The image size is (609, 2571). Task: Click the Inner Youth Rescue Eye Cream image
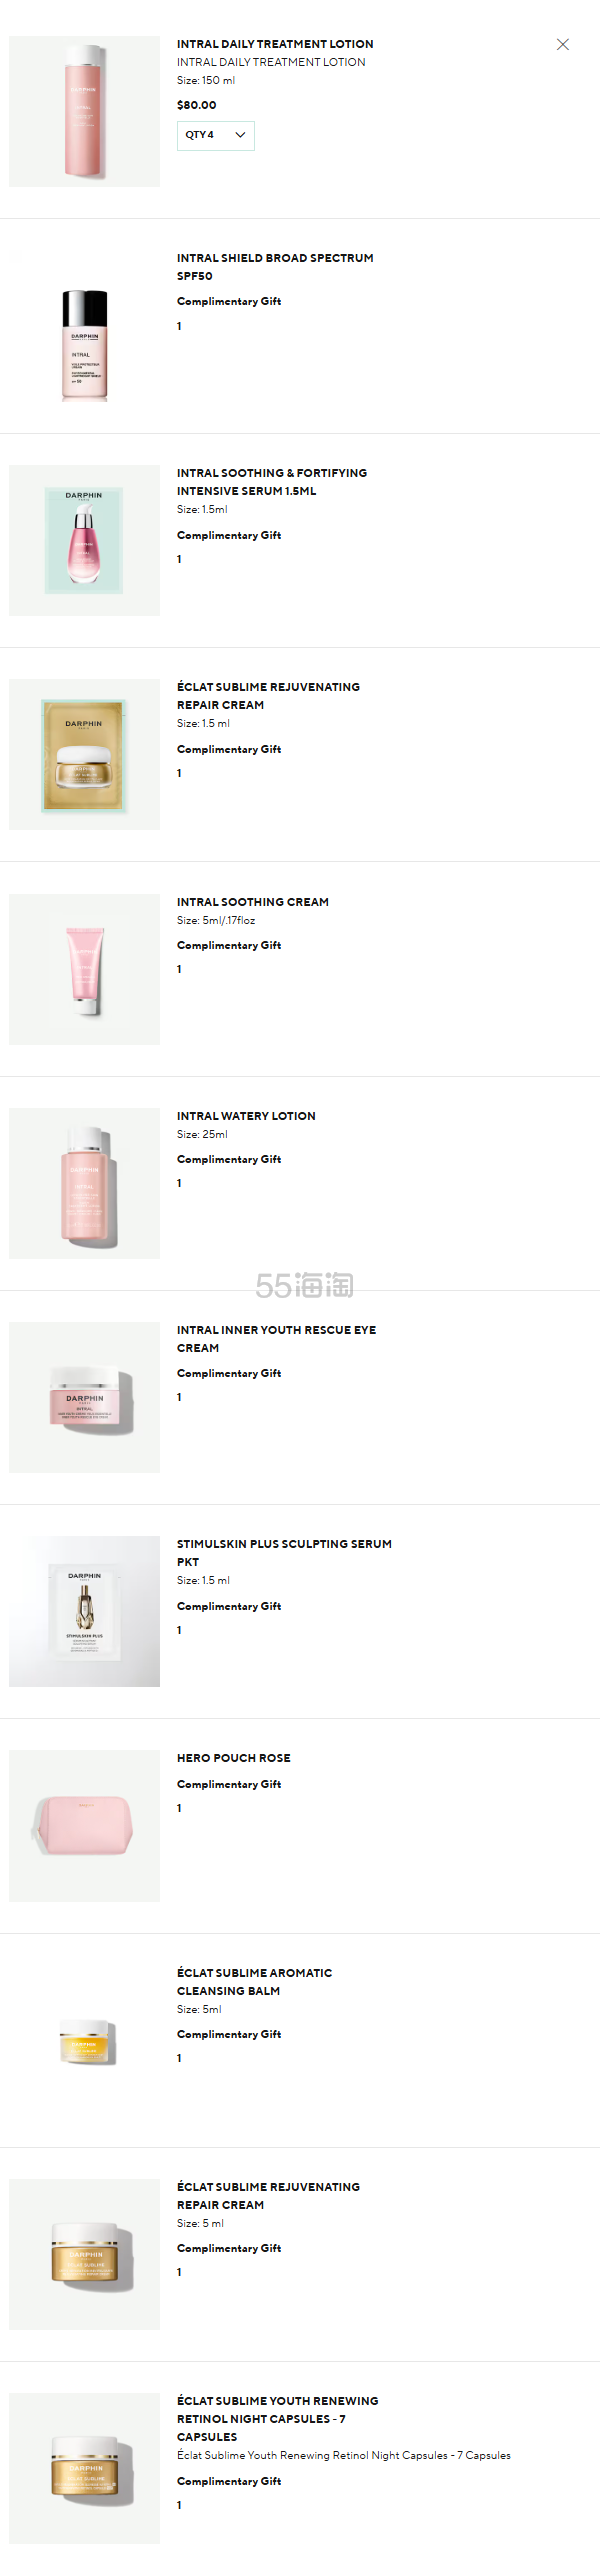point(85,1398)
